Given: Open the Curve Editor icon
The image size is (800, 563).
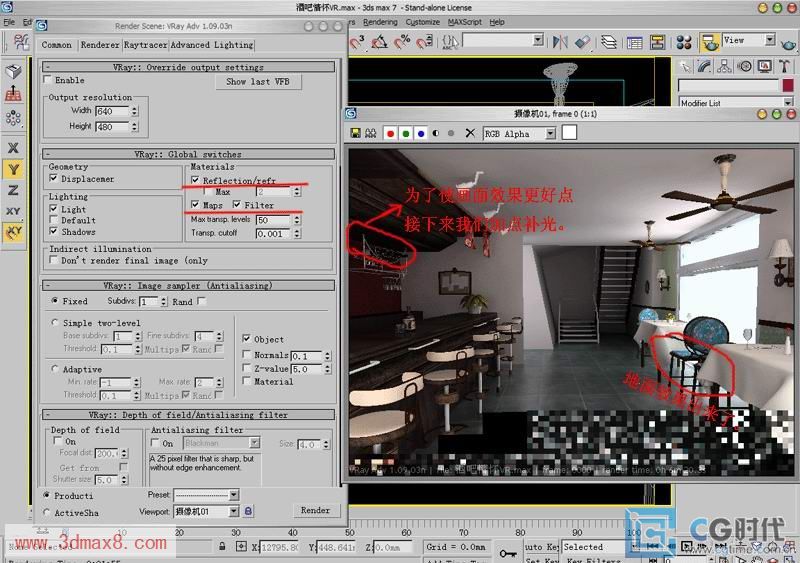Looking at the screenshot, I should [x=634, y=42].
